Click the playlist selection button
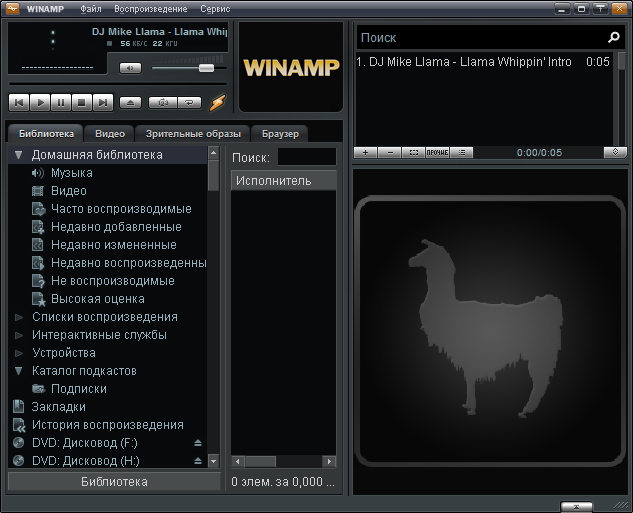The image size is (633, 513). [414, 153]
